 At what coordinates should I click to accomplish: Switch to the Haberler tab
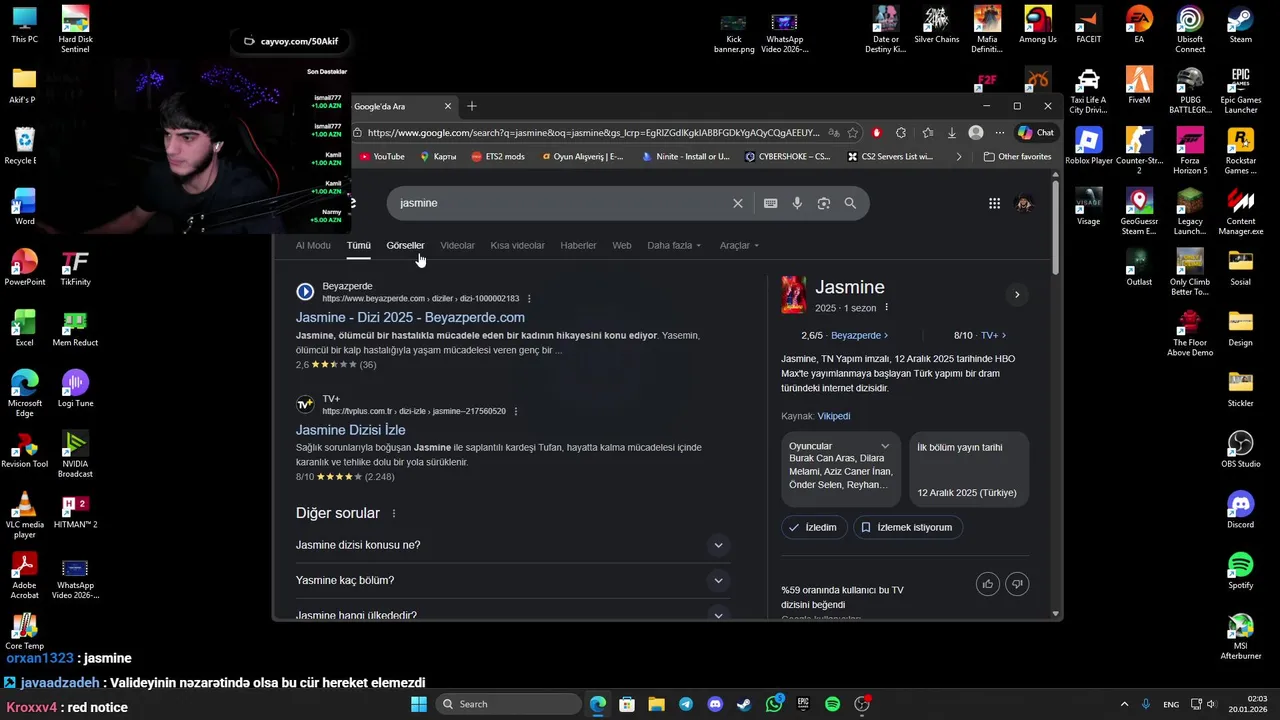578,245
